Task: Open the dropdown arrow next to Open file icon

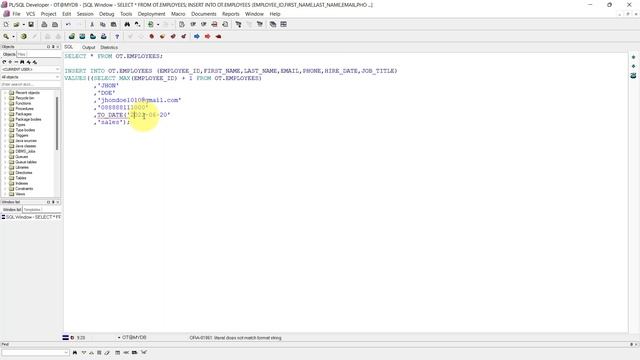Action: [23, 24]
